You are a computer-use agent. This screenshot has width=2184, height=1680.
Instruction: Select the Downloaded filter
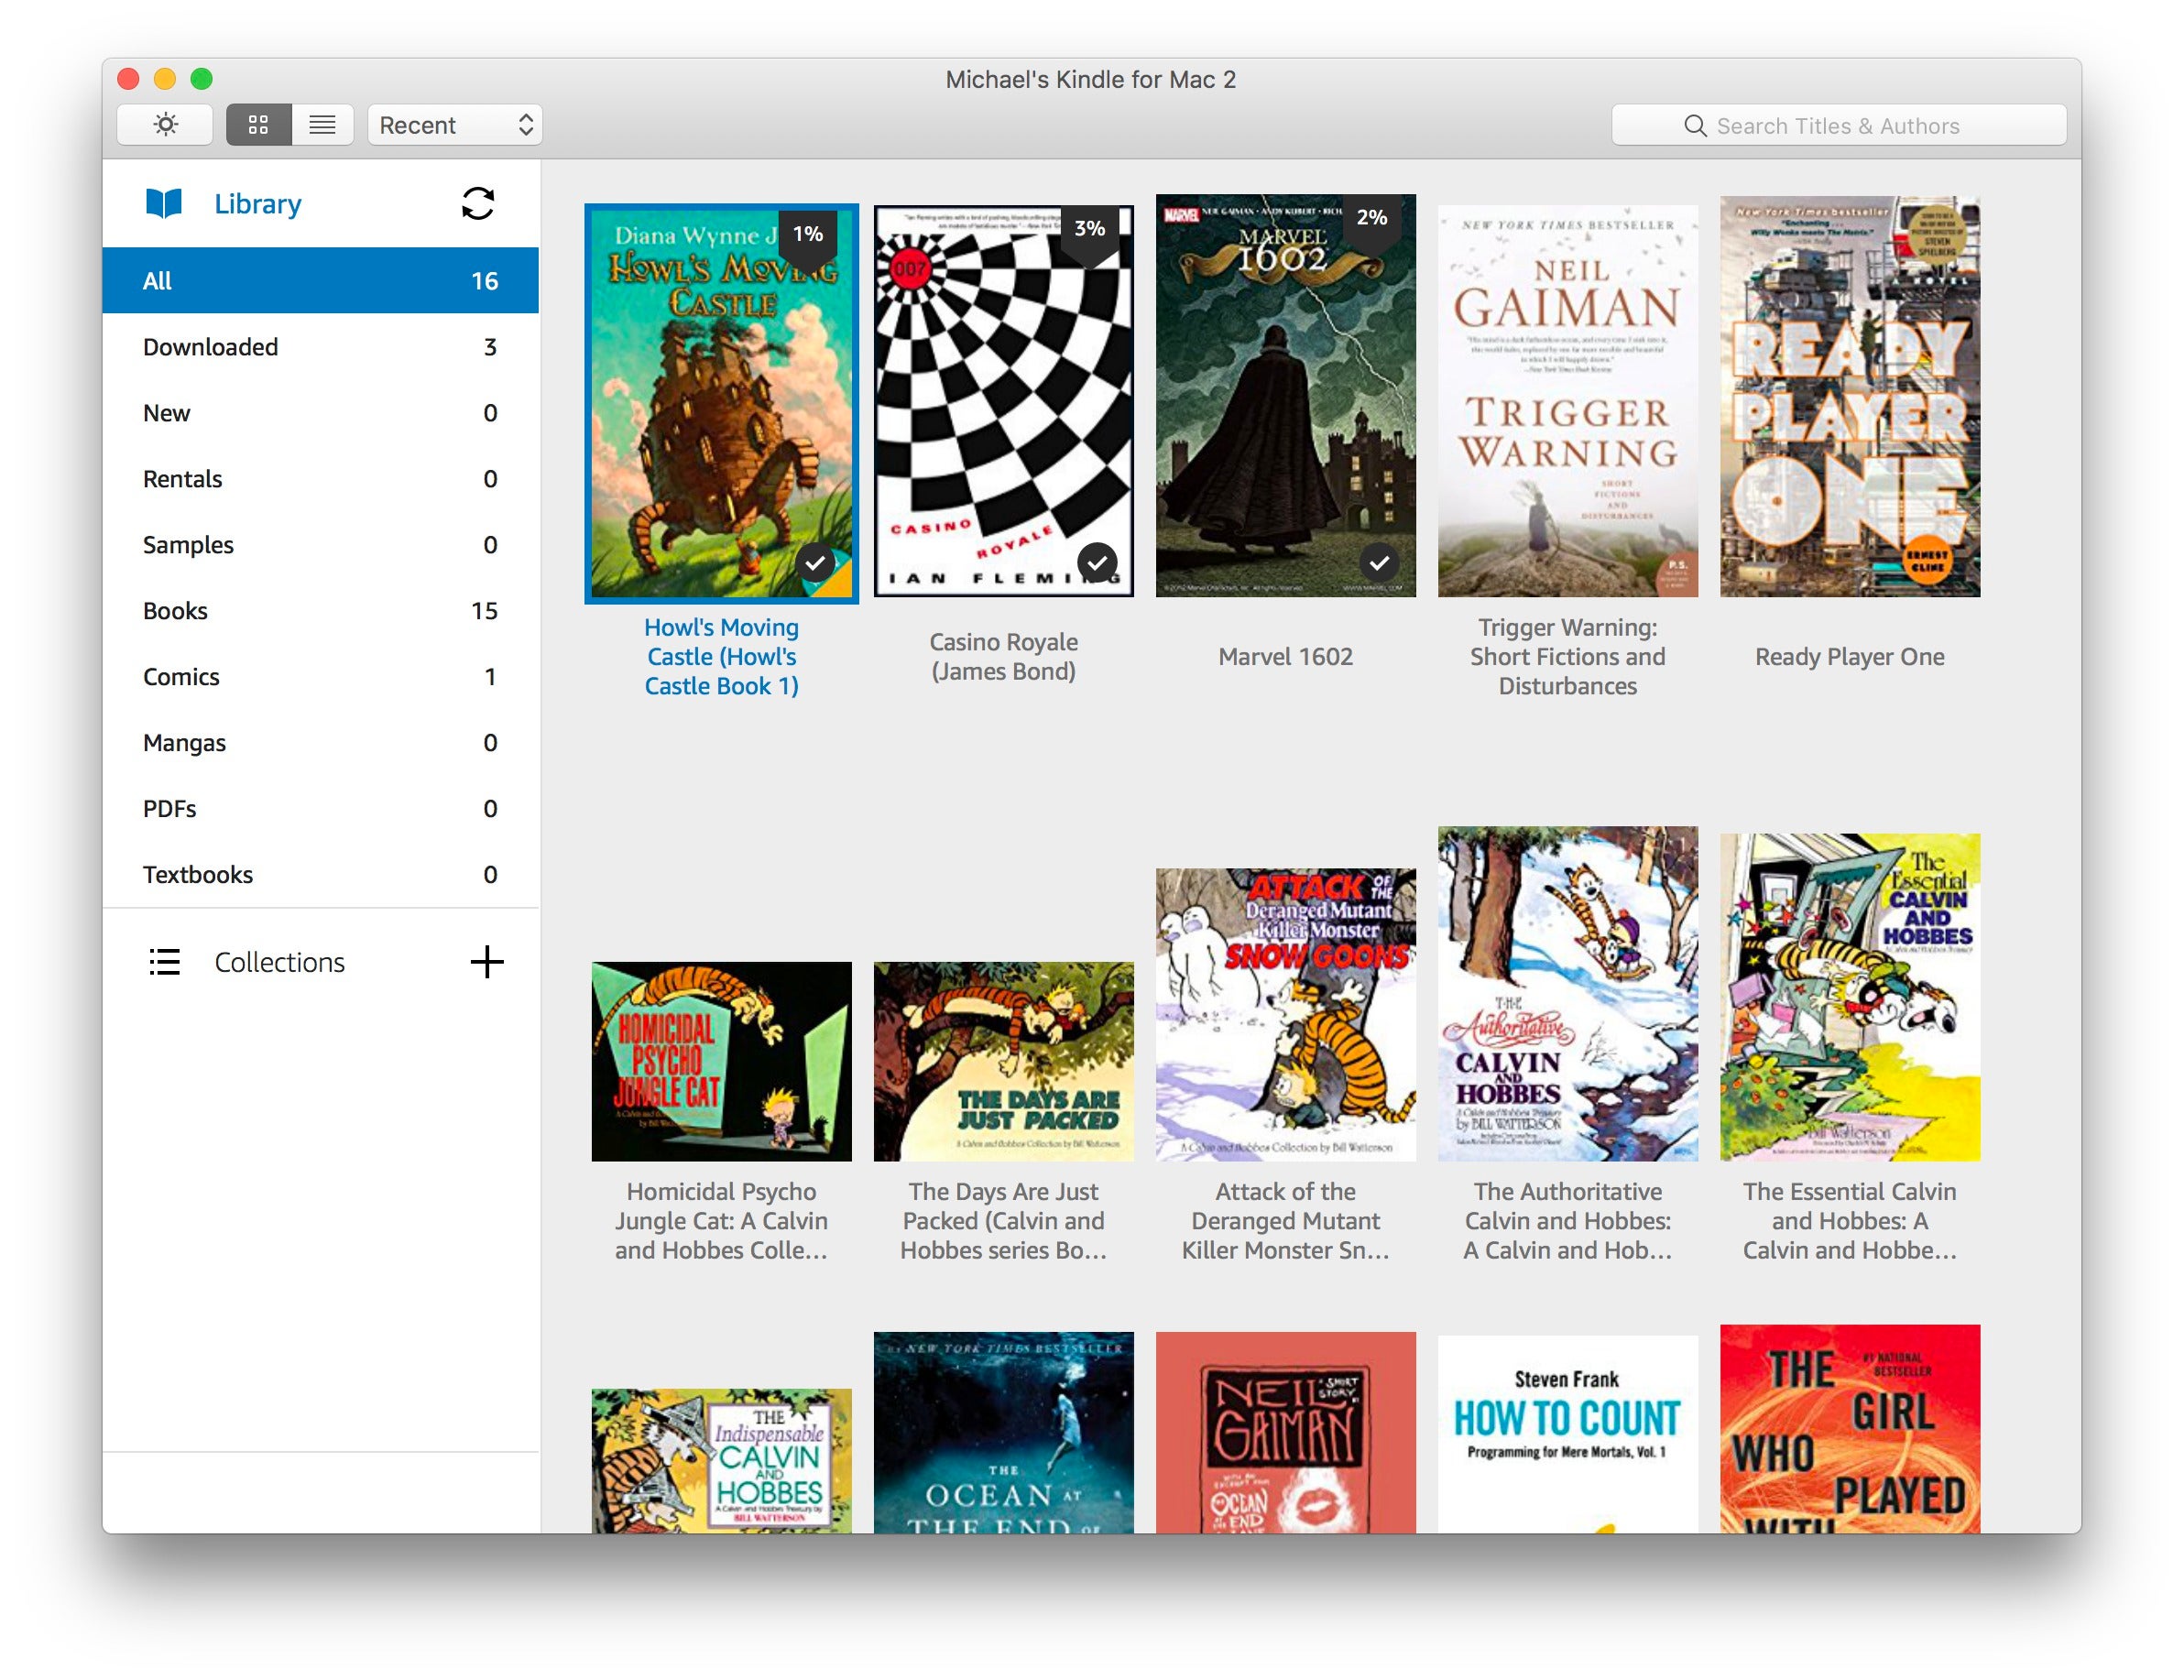click(x=320, y=347)
